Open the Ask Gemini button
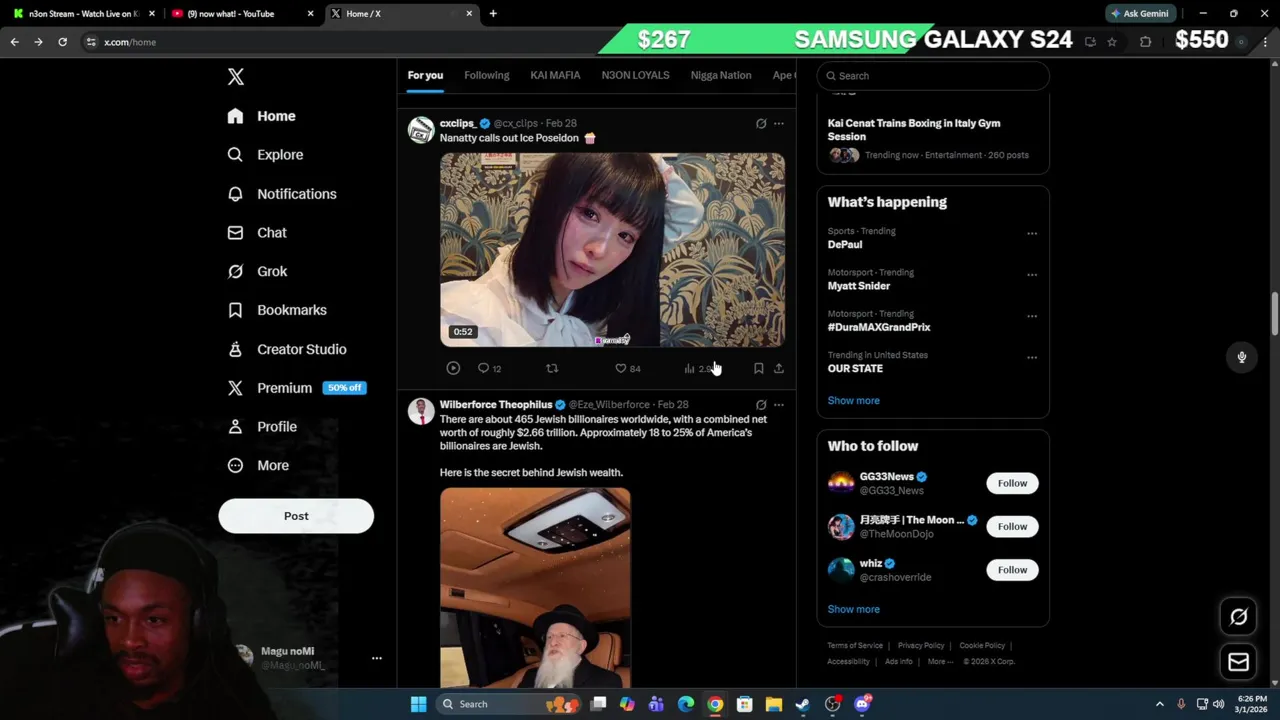The image size is (1280, 720). coord(1139,14)
